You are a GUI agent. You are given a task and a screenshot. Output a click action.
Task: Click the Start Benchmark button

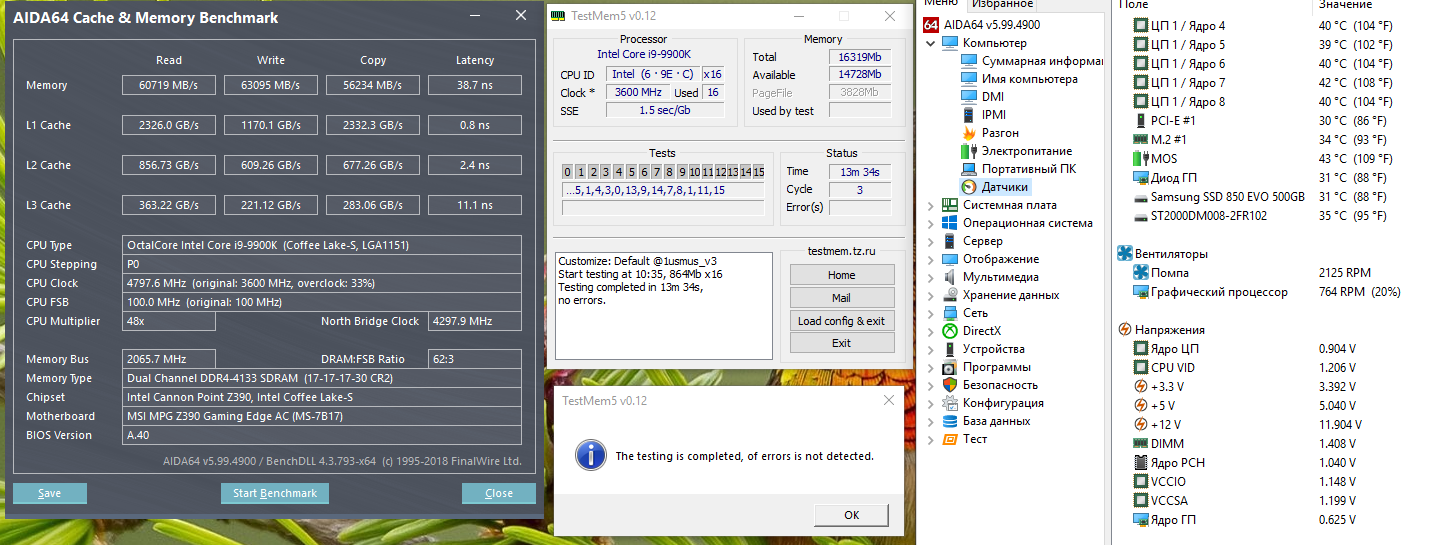[x=275, y=493]
